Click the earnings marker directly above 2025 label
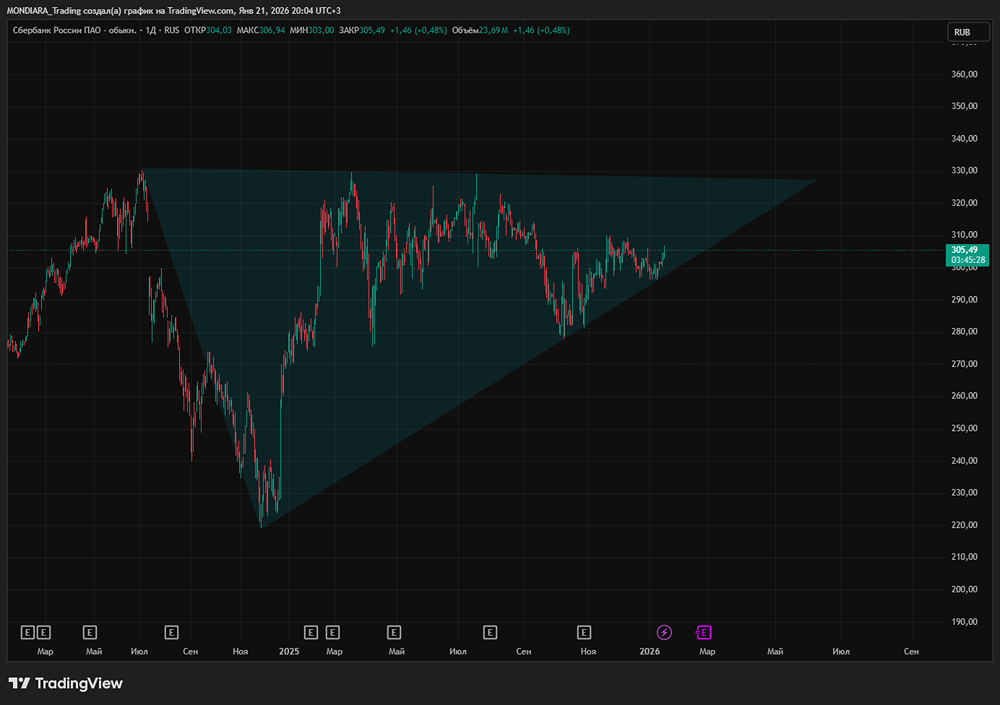This screenshot has height=705, width=1000. click(x=310, y=632)
